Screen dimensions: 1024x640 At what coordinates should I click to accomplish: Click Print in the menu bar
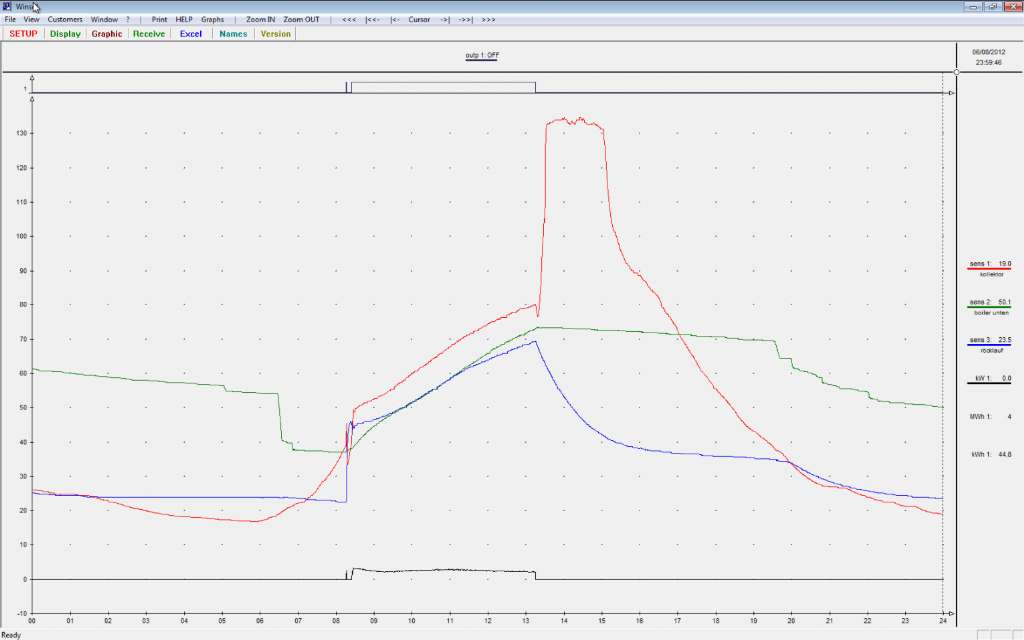pyautogui.click(x=159, y=20)
